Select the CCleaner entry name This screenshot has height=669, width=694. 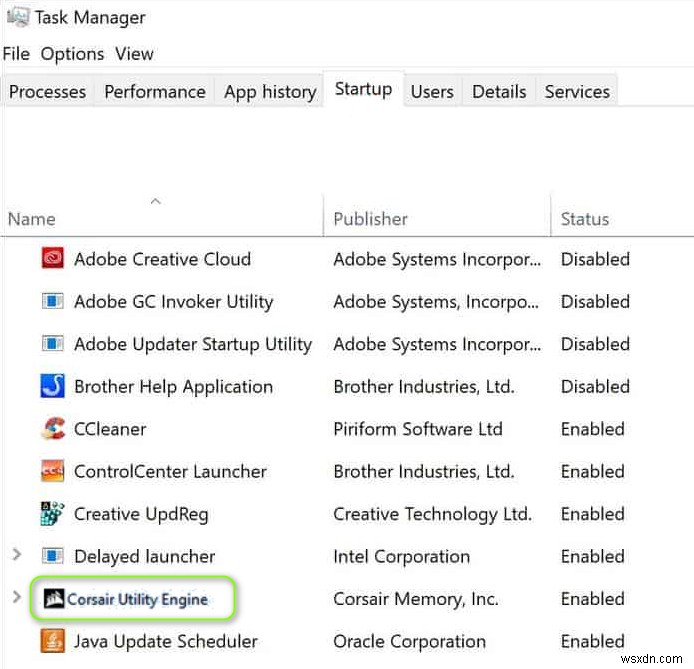pyautogui.click(x=110, y=429)
